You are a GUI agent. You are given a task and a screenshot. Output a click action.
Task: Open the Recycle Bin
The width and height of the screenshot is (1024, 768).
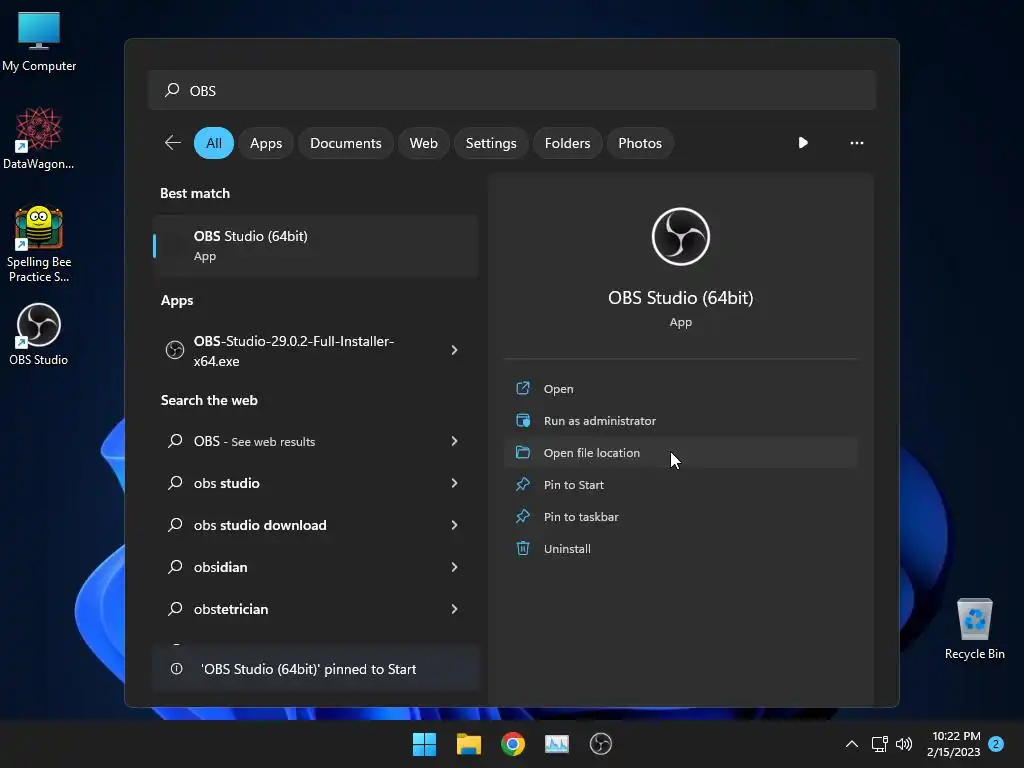click(x=974, y=628)
